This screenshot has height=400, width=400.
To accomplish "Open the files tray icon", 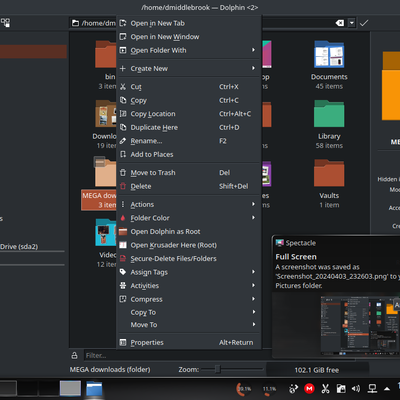I will click(341, 389).
